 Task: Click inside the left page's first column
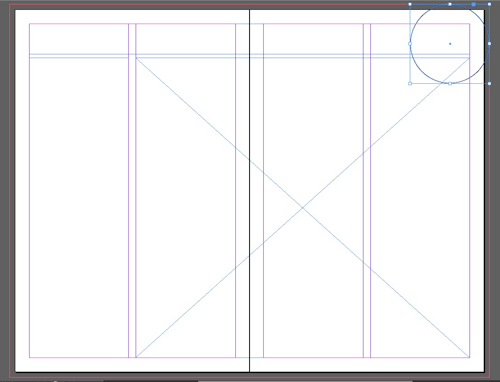(79, 207)
